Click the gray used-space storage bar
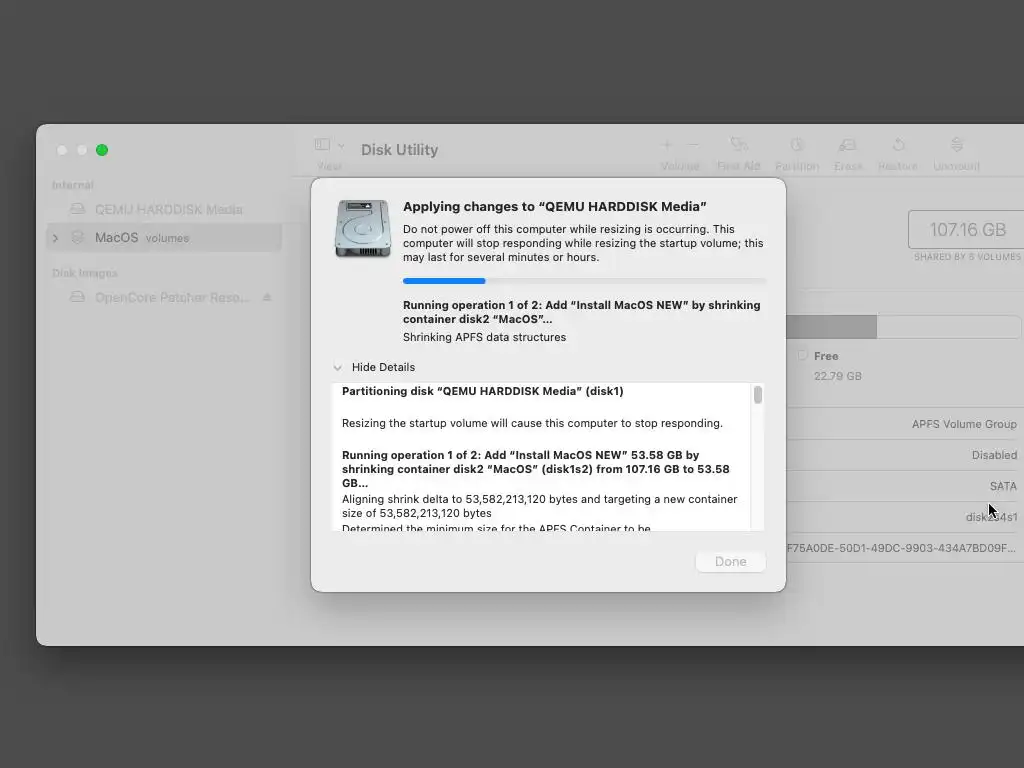1024x768 pixels. 831,327
